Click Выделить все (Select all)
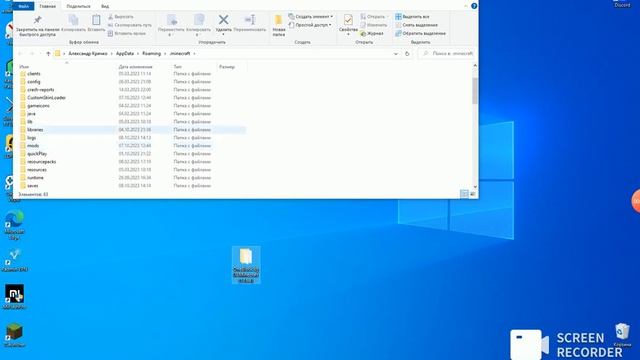This screenshot has height=360, width=640. 412,17
